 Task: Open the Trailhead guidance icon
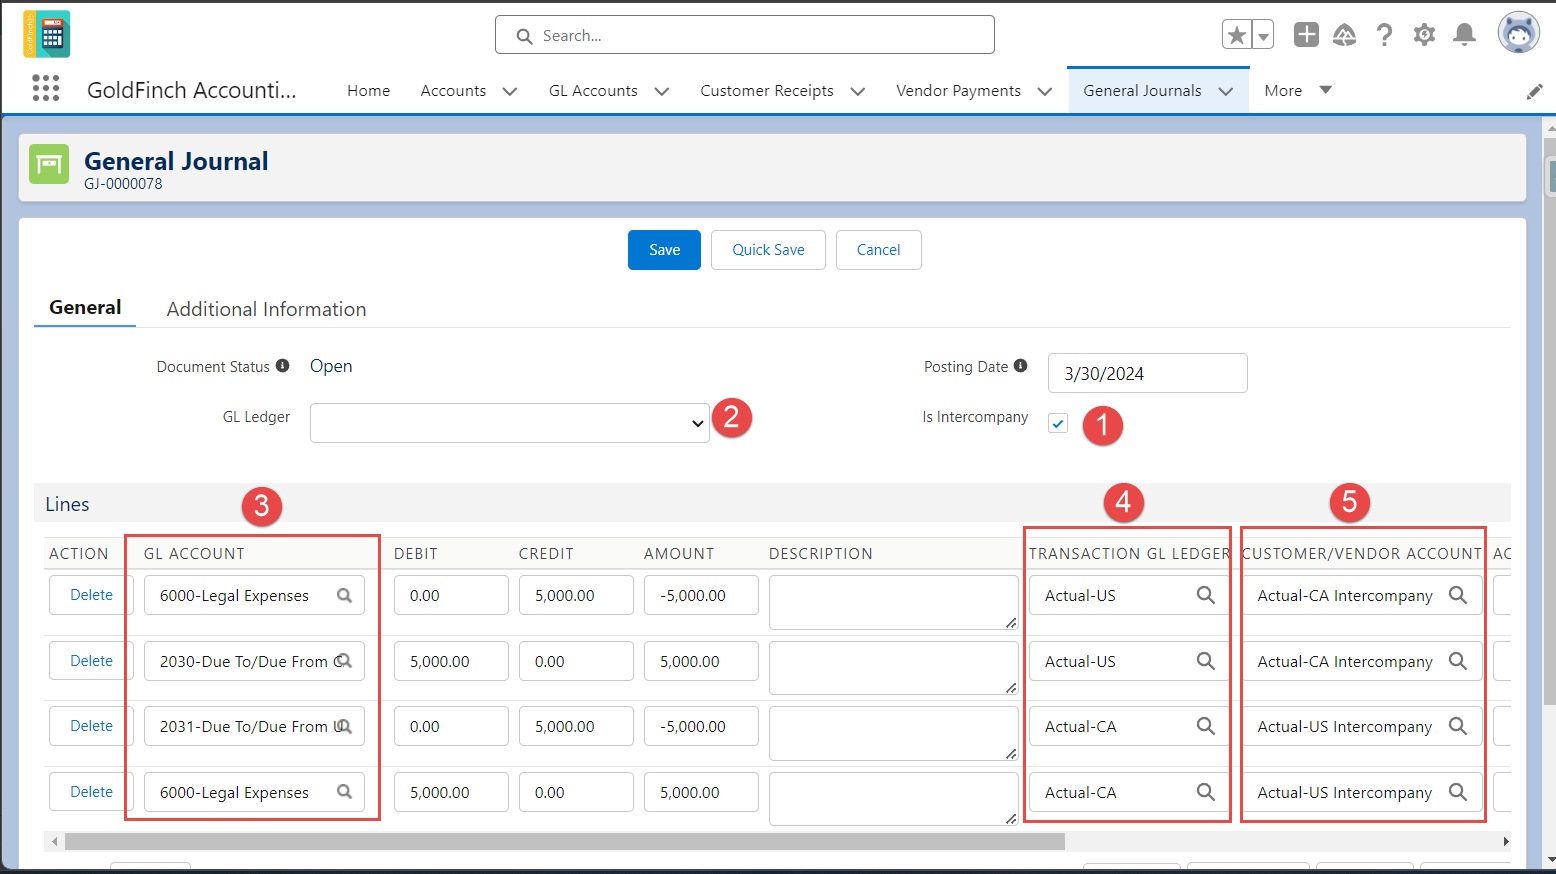(1345, 35)
